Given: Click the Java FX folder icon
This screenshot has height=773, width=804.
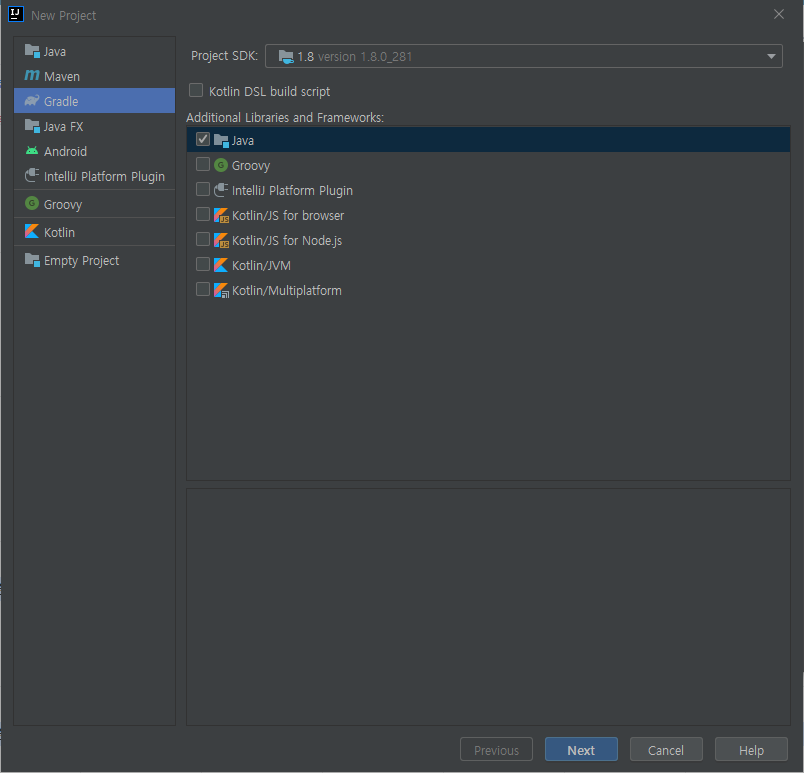Looking at the screenshot, I should tap(32, 126).
